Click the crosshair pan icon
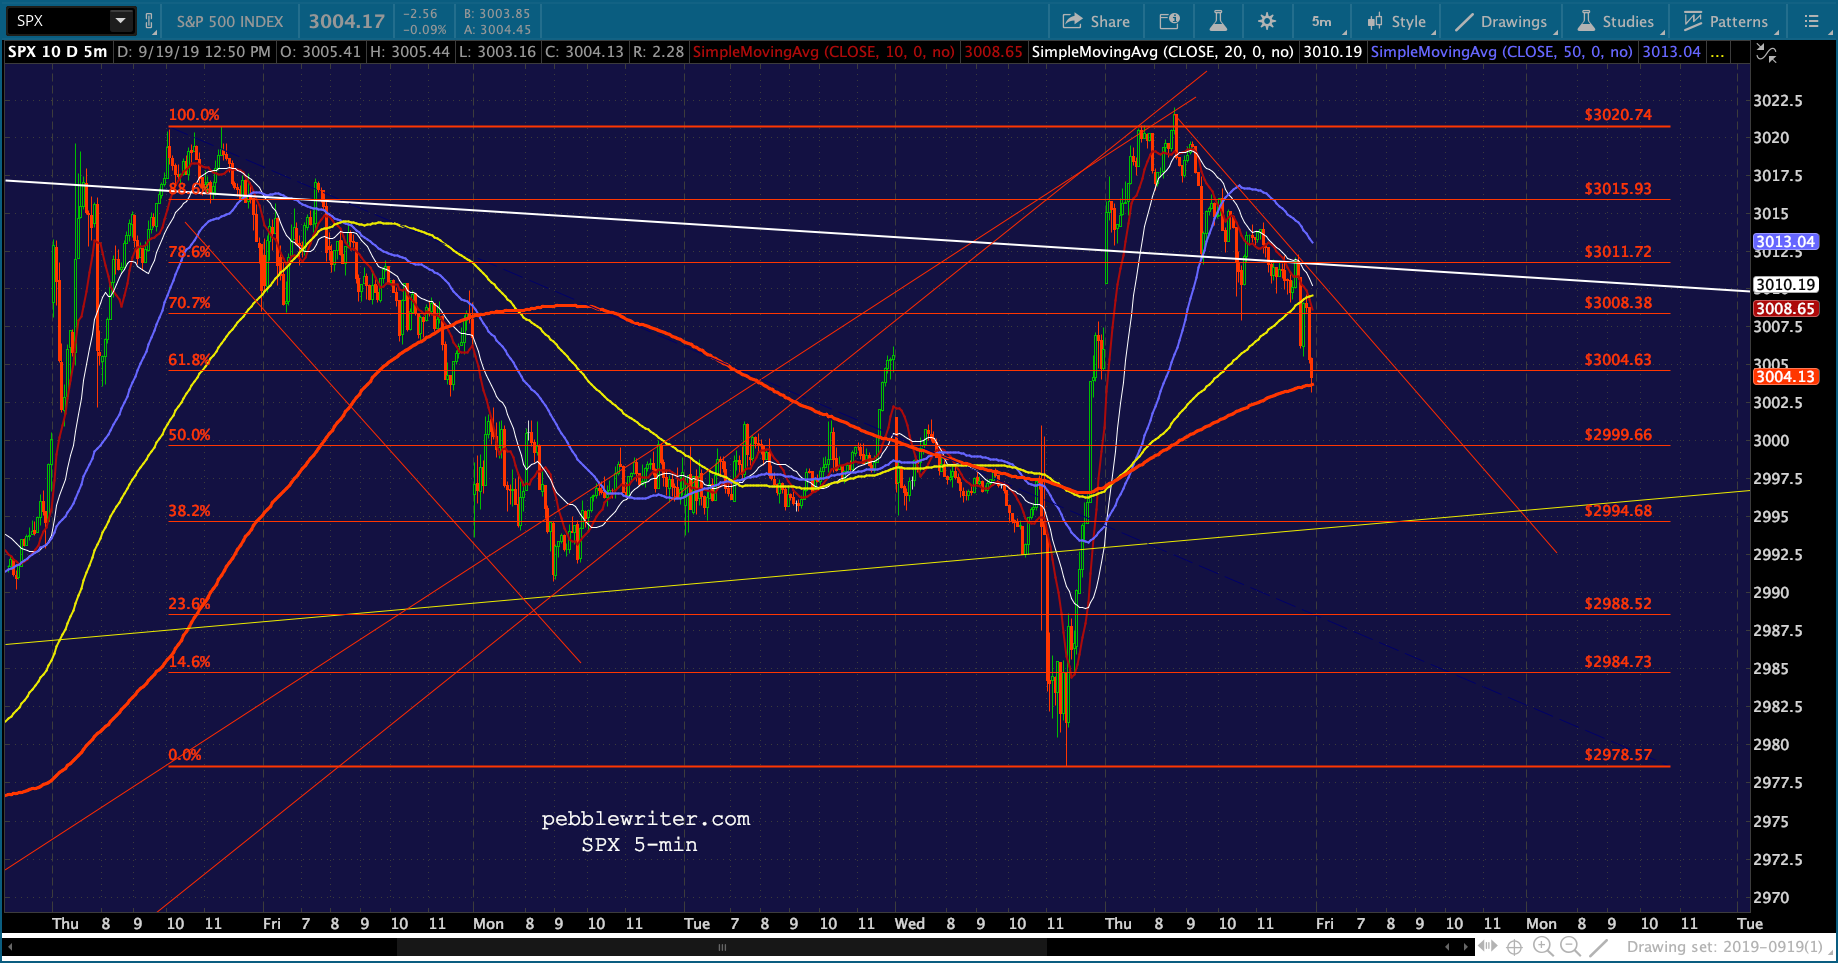Screen dimensions: 1838x963 tap(1515, 946)
